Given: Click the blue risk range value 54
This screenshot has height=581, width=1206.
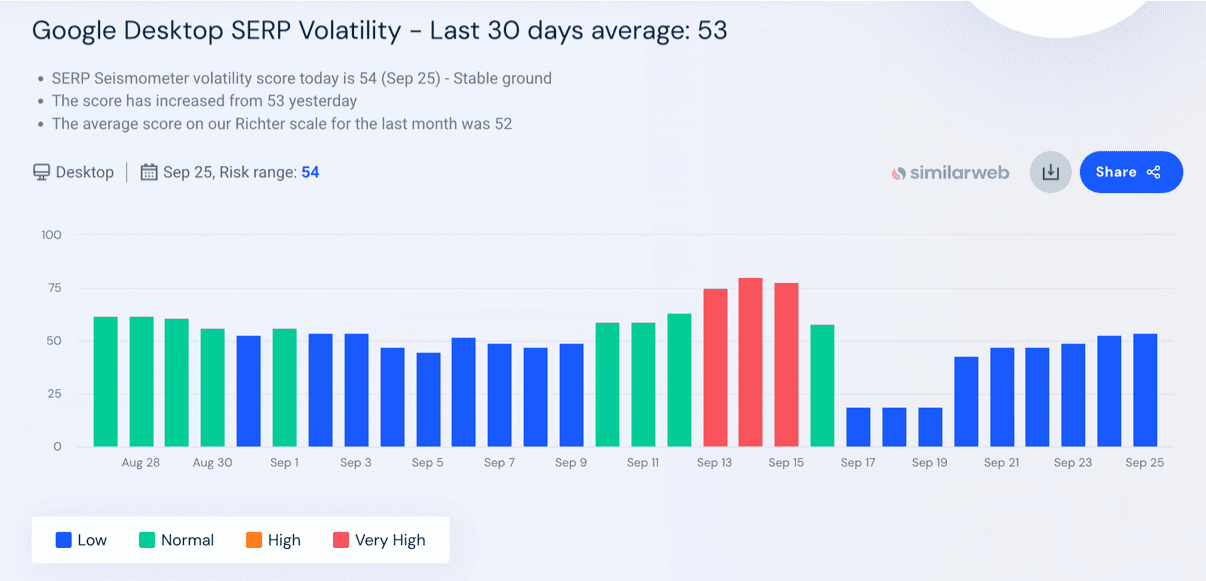Looking at the screenshot, I should 310,172.
